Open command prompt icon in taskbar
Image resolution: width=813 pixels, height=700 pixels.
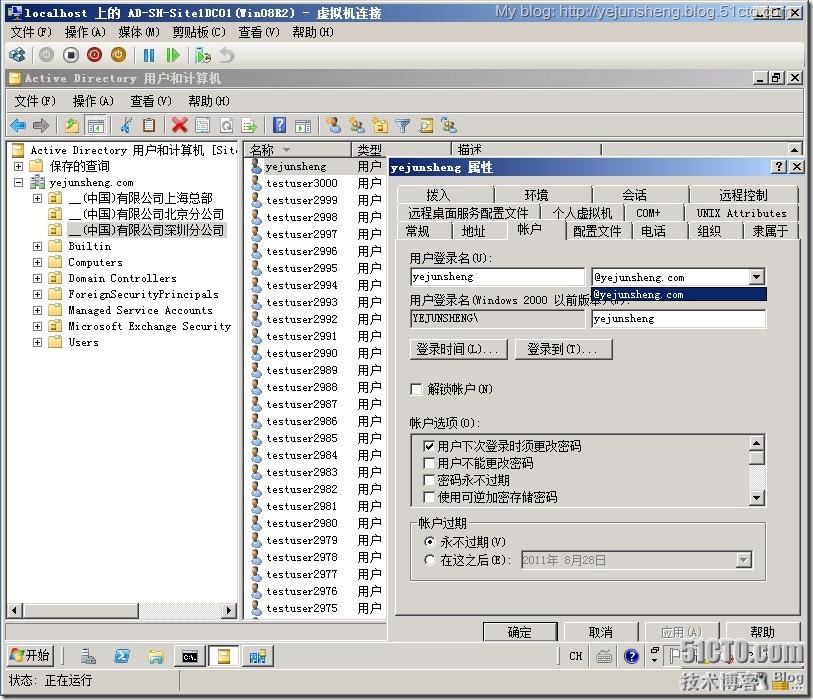click(x=190, y=657)
